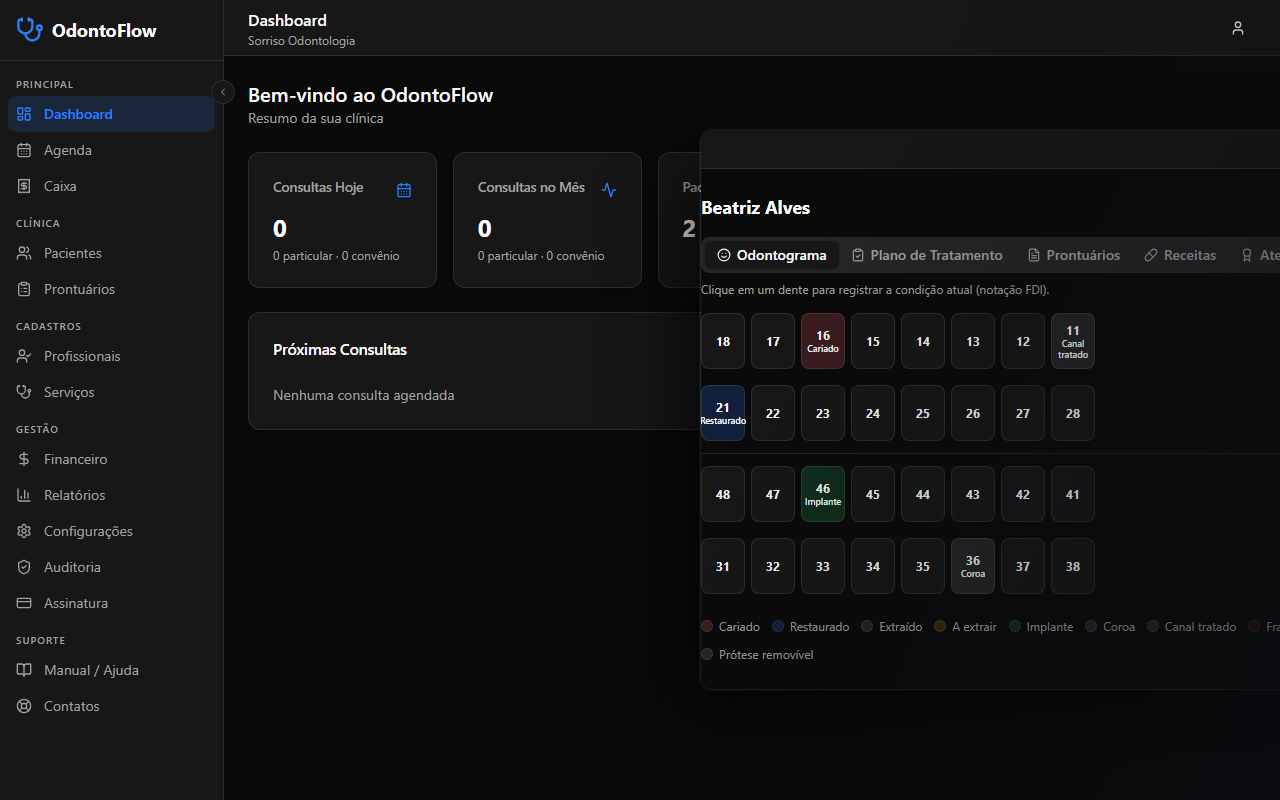Click tooth 38 in the odontogram
Viewport: 1280px width, 800px height.
(1073, 566)
